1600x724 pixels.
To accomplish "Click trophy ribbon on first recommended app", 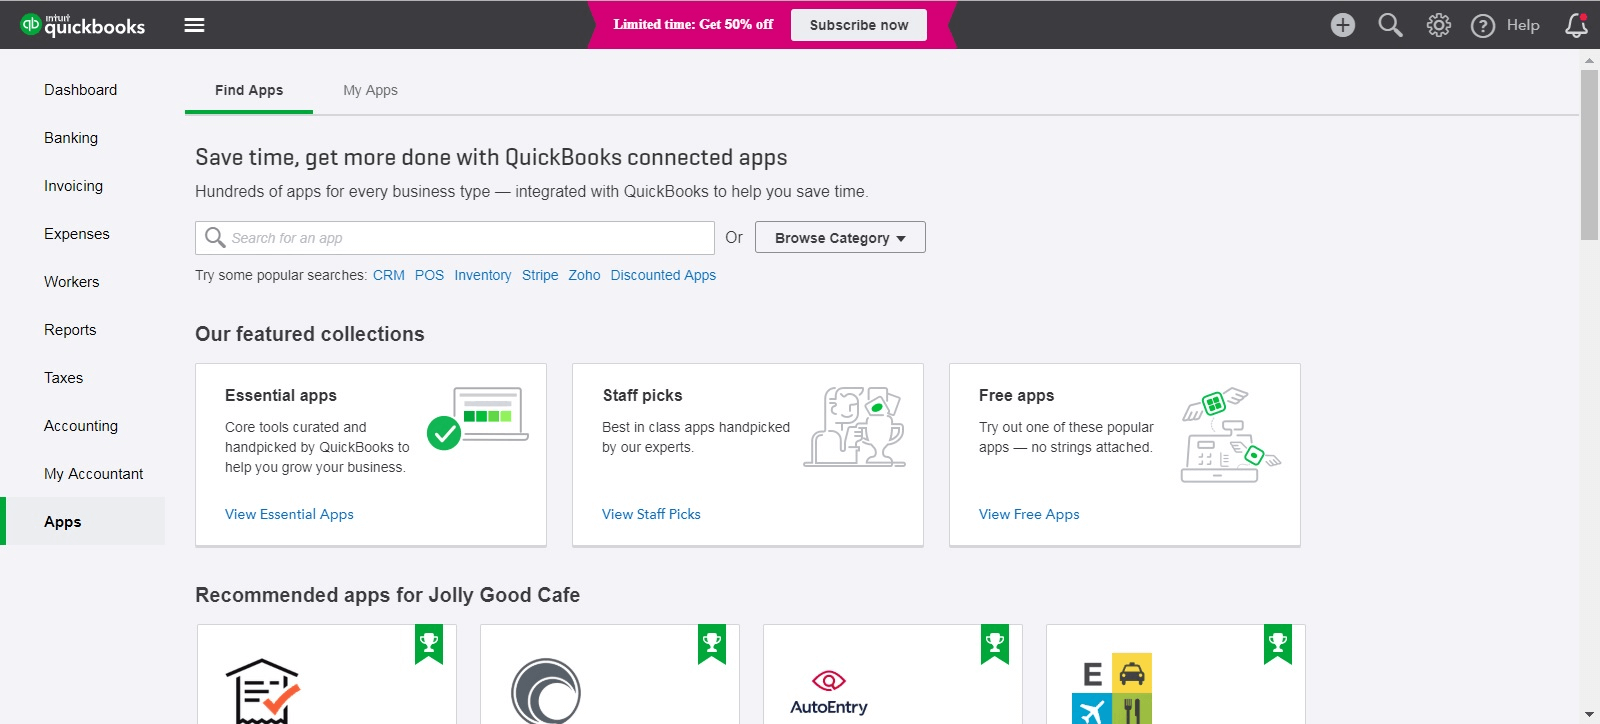I will [429, 644].
